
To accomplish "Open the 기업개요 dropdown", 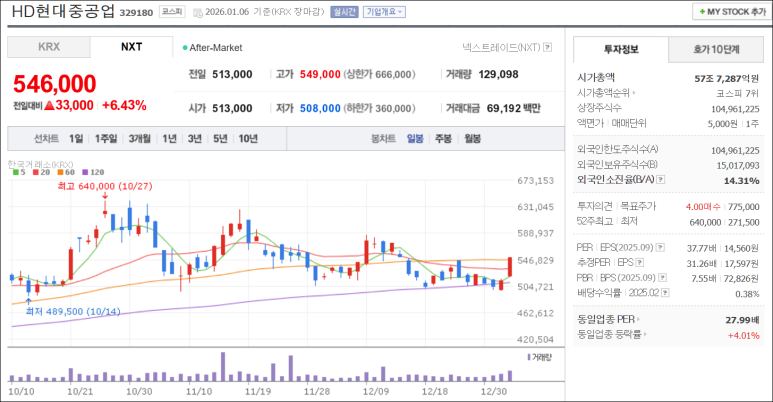I will click(385, 12).
